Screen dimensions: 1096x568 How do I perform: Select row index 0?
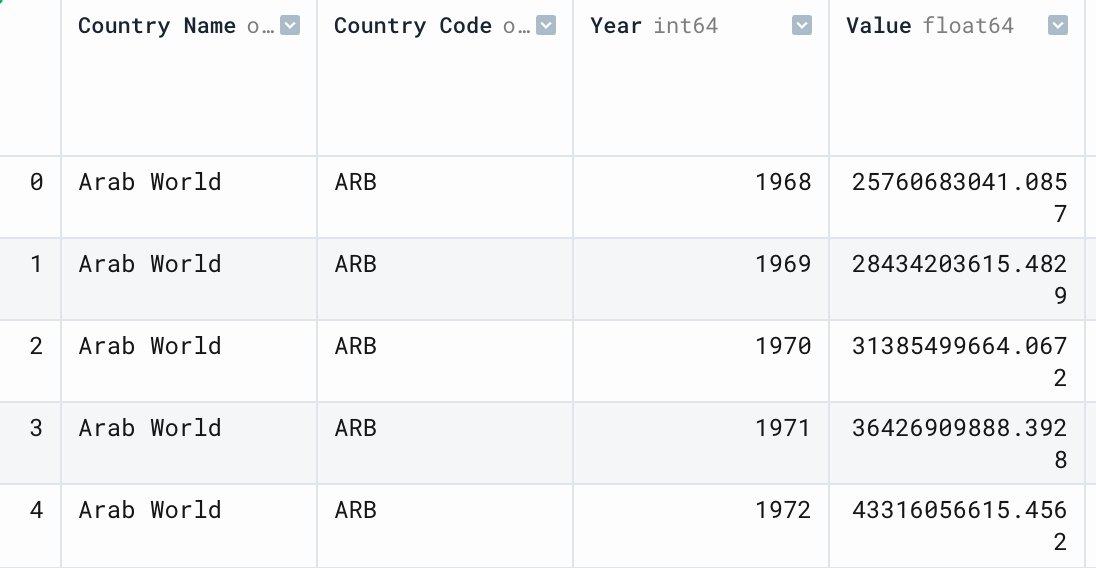click(30, 197)
